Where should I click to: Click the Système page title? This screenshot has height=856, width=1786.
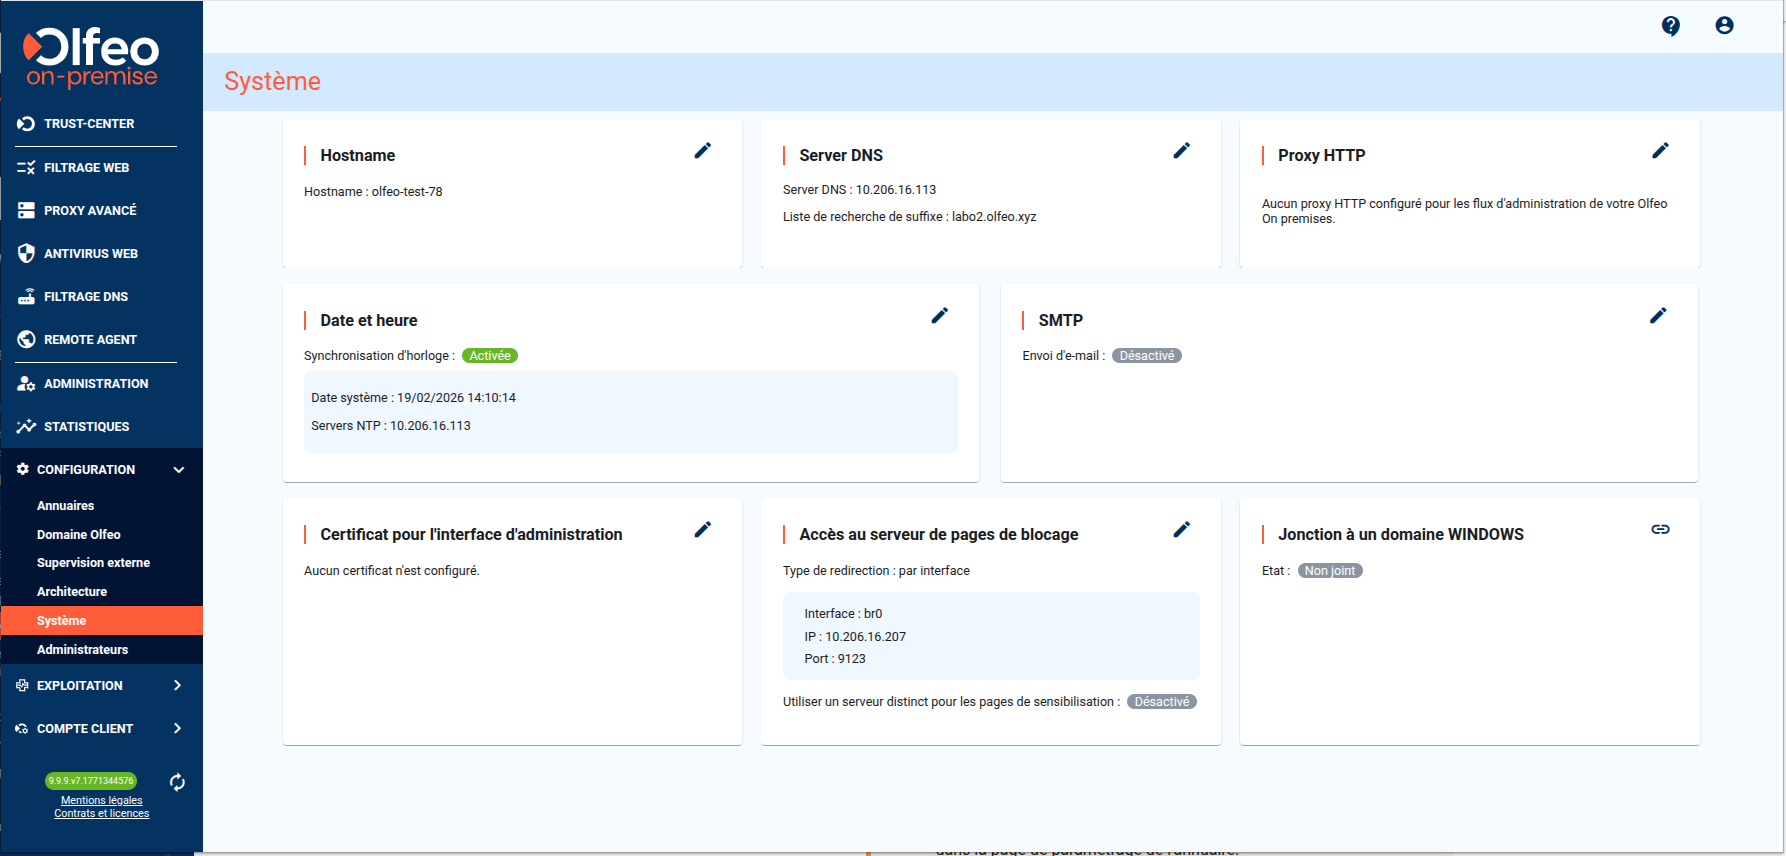point(272,81)
